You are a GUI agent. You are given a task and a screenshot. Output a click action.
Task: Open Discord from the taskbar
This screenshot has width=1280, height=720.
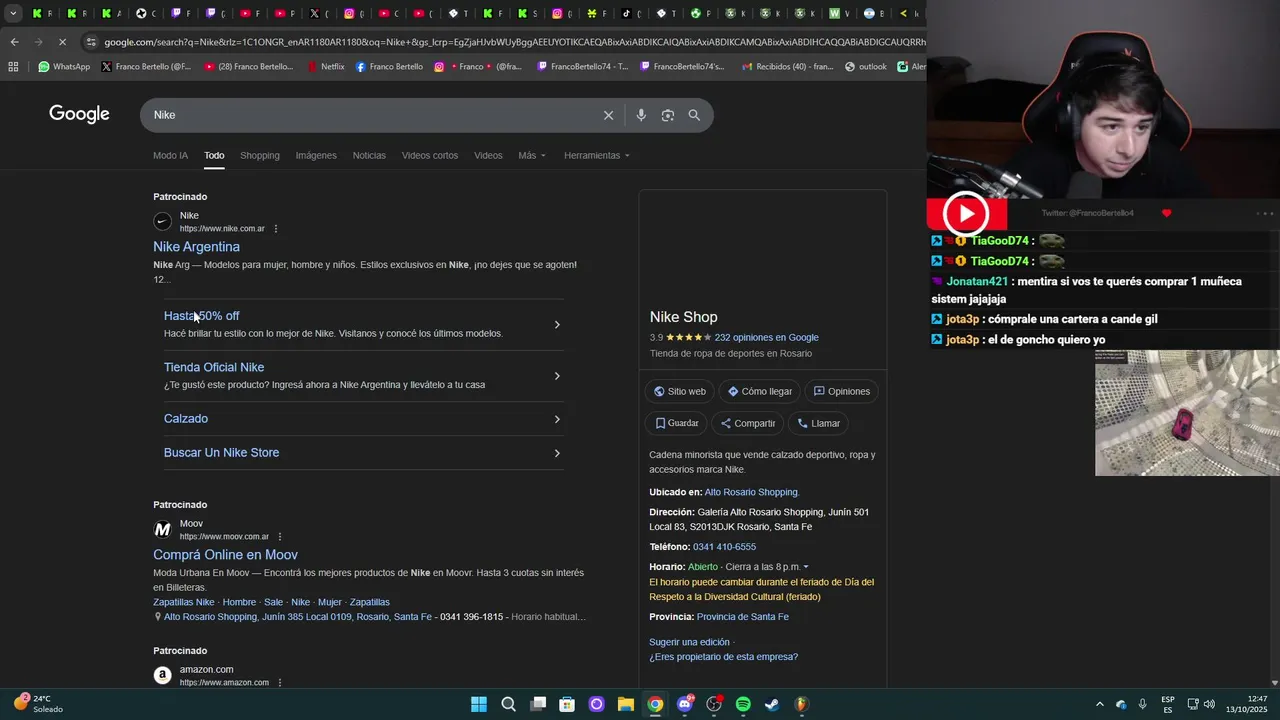[685, 704]
